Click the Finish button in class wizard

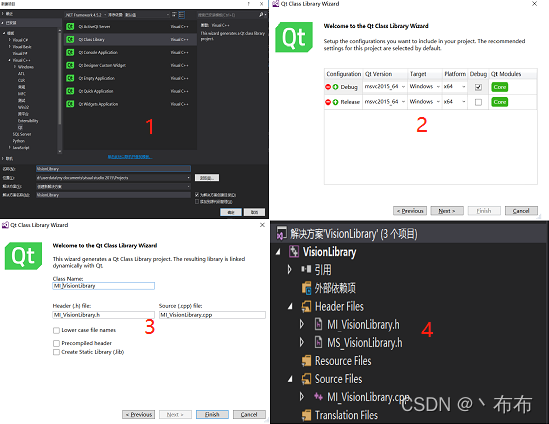tap(212, 415)
